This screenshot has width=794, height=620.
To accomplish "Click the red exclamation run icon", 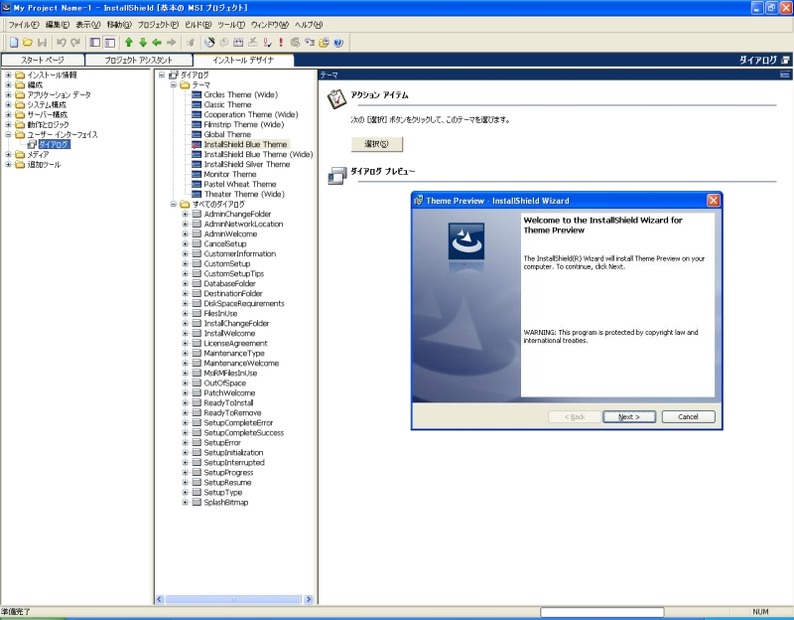I will pyautogui.click(x=281, y=43).
